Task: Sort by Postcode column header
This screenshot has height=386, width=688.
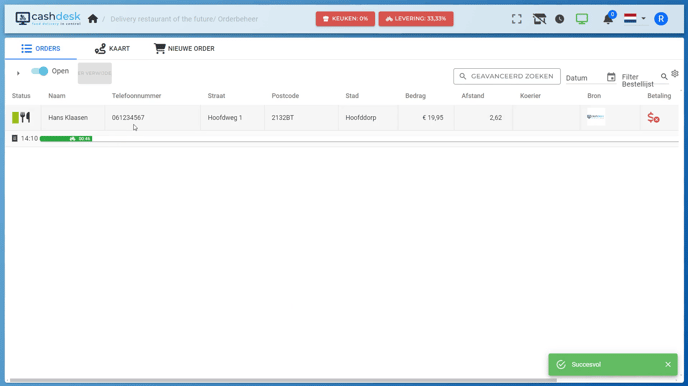Action: point(285,96)
